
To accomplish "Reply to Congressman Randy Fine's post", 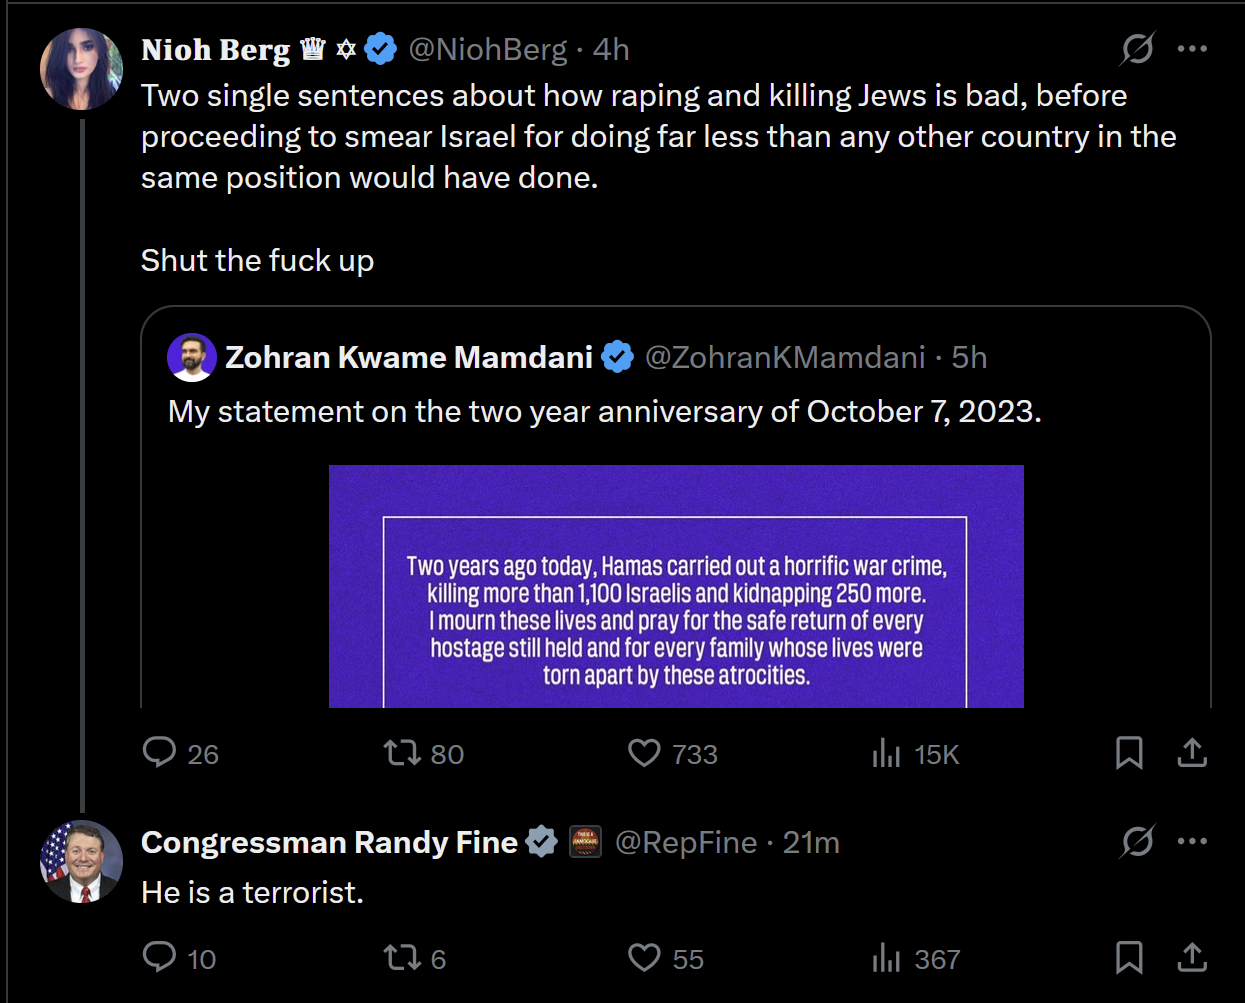I will point(160,957).
